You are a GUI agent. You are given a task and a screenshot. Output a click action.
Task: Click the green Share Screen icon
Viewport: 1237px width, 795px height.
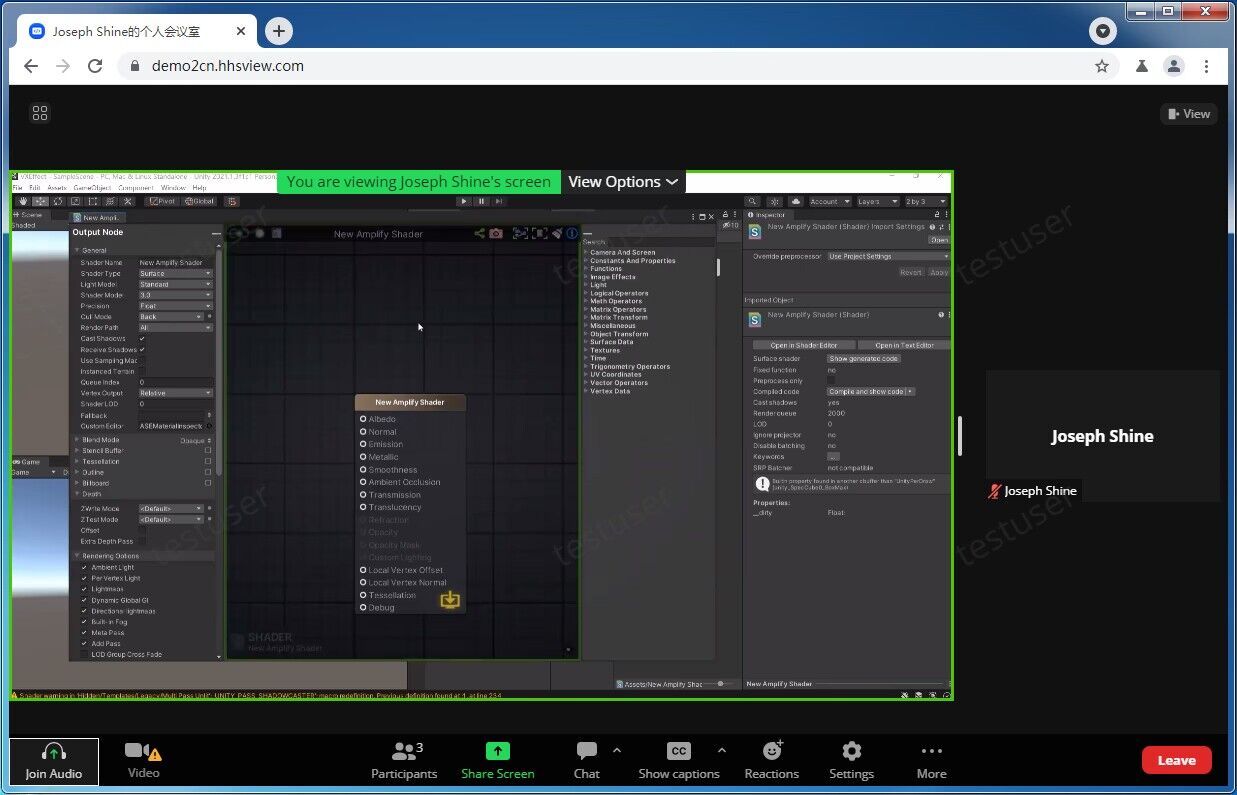pos(497,751)
